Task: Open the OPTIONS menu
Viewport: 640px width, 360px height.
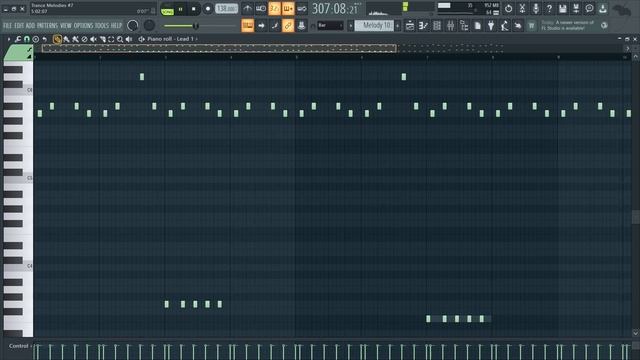Action: (83, 26)
